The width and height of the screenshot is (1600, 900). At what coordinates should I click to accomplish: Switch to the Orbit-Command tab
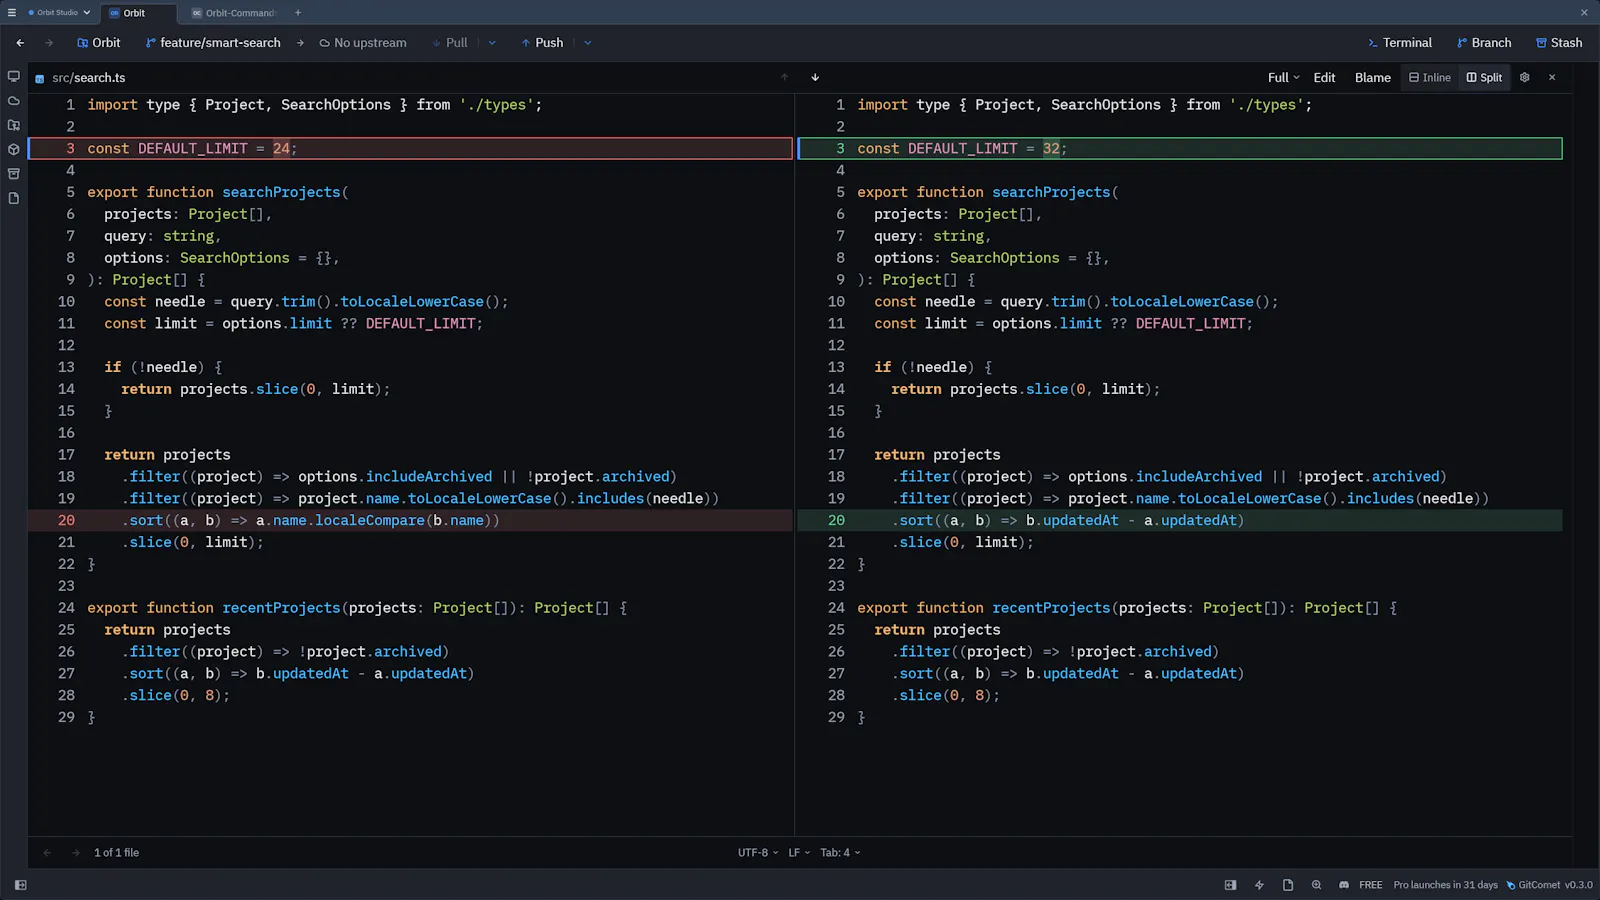point(232,13)
